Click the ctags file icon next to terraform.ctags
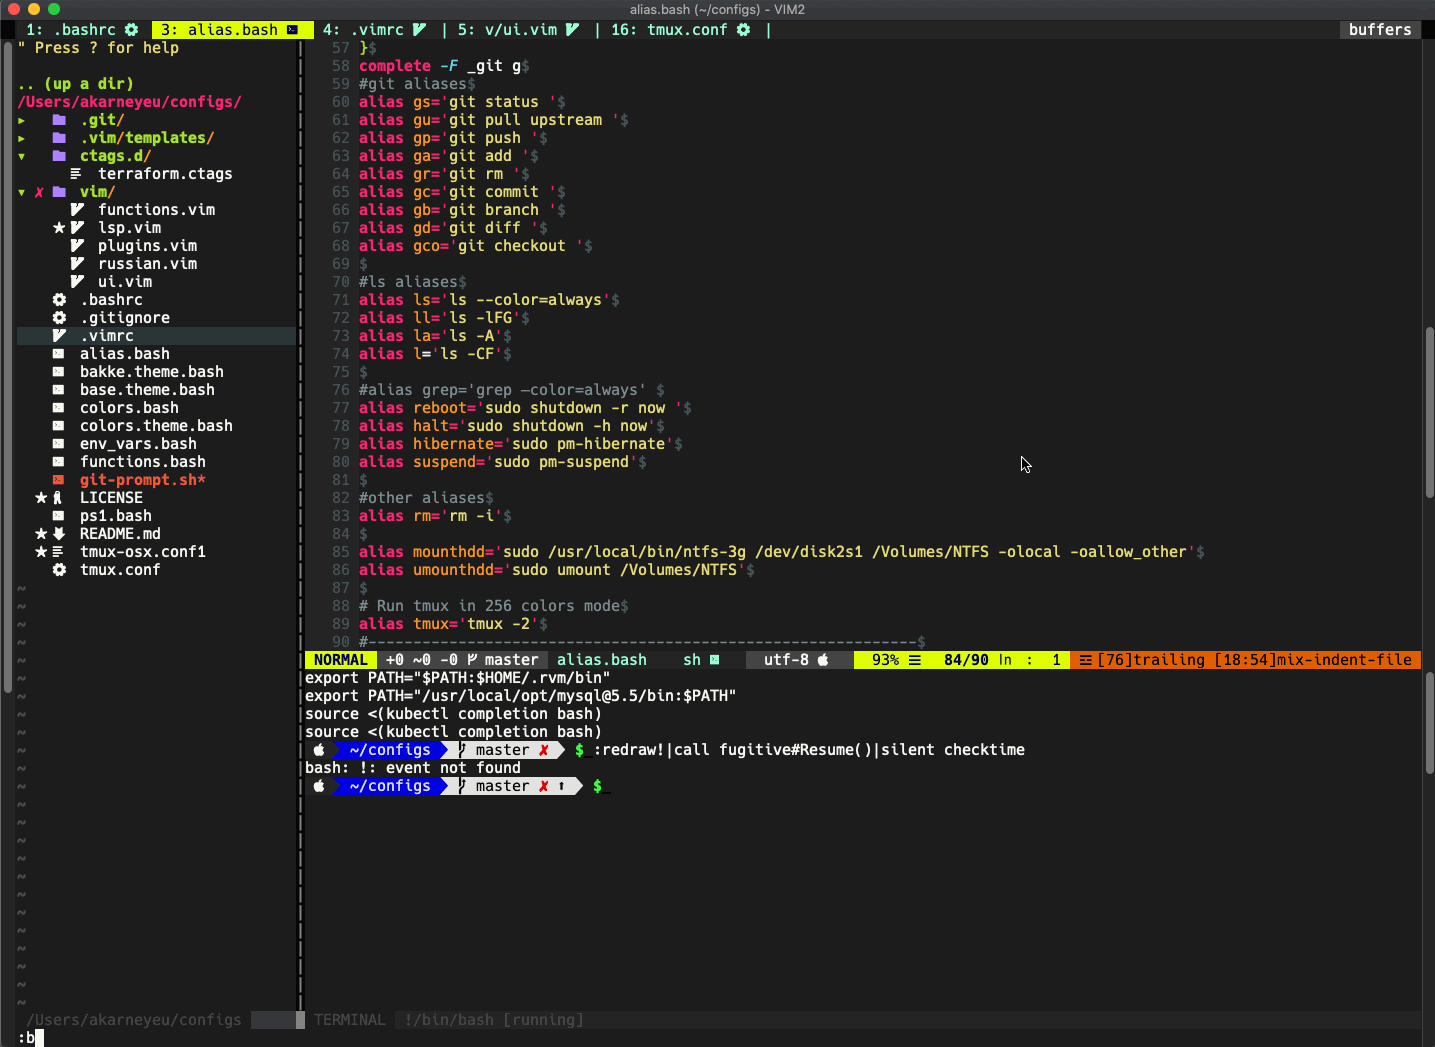 coord(76,173)
